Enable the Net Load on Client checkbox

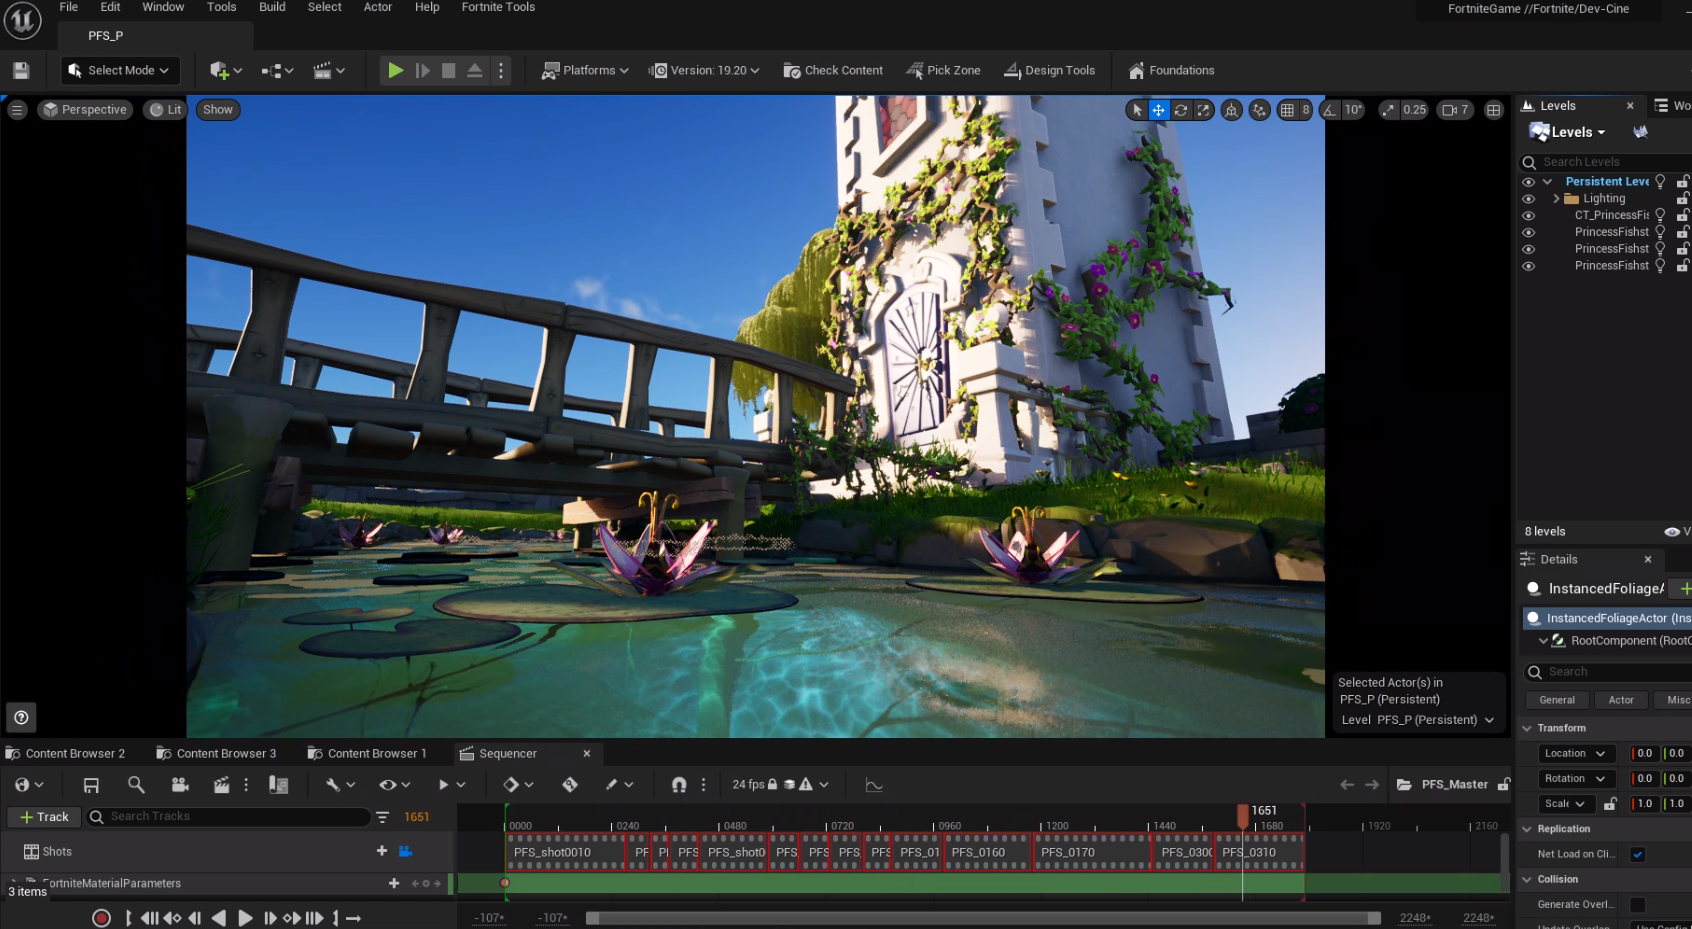pos(1637,854)
